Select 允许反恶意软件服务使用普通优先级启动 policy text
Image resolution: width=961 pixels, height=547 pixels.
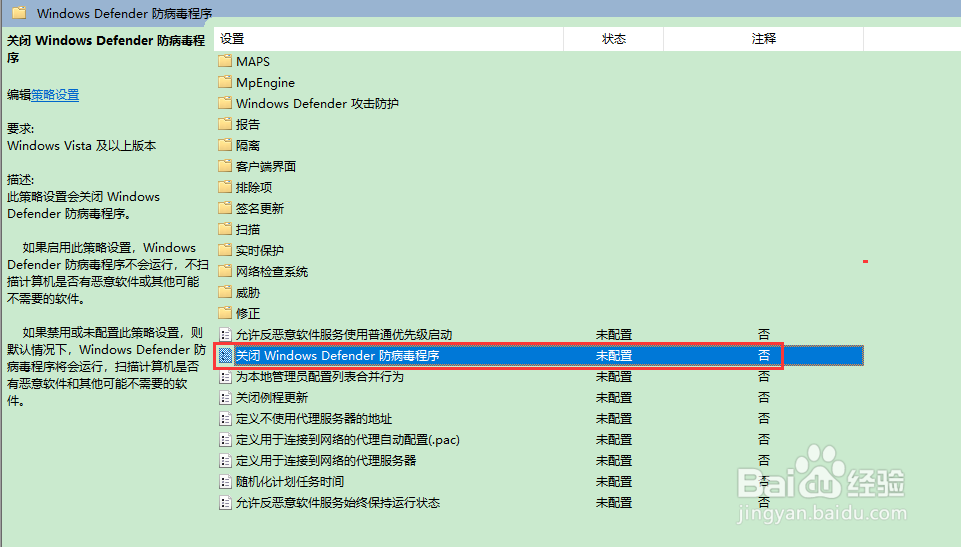344,334
